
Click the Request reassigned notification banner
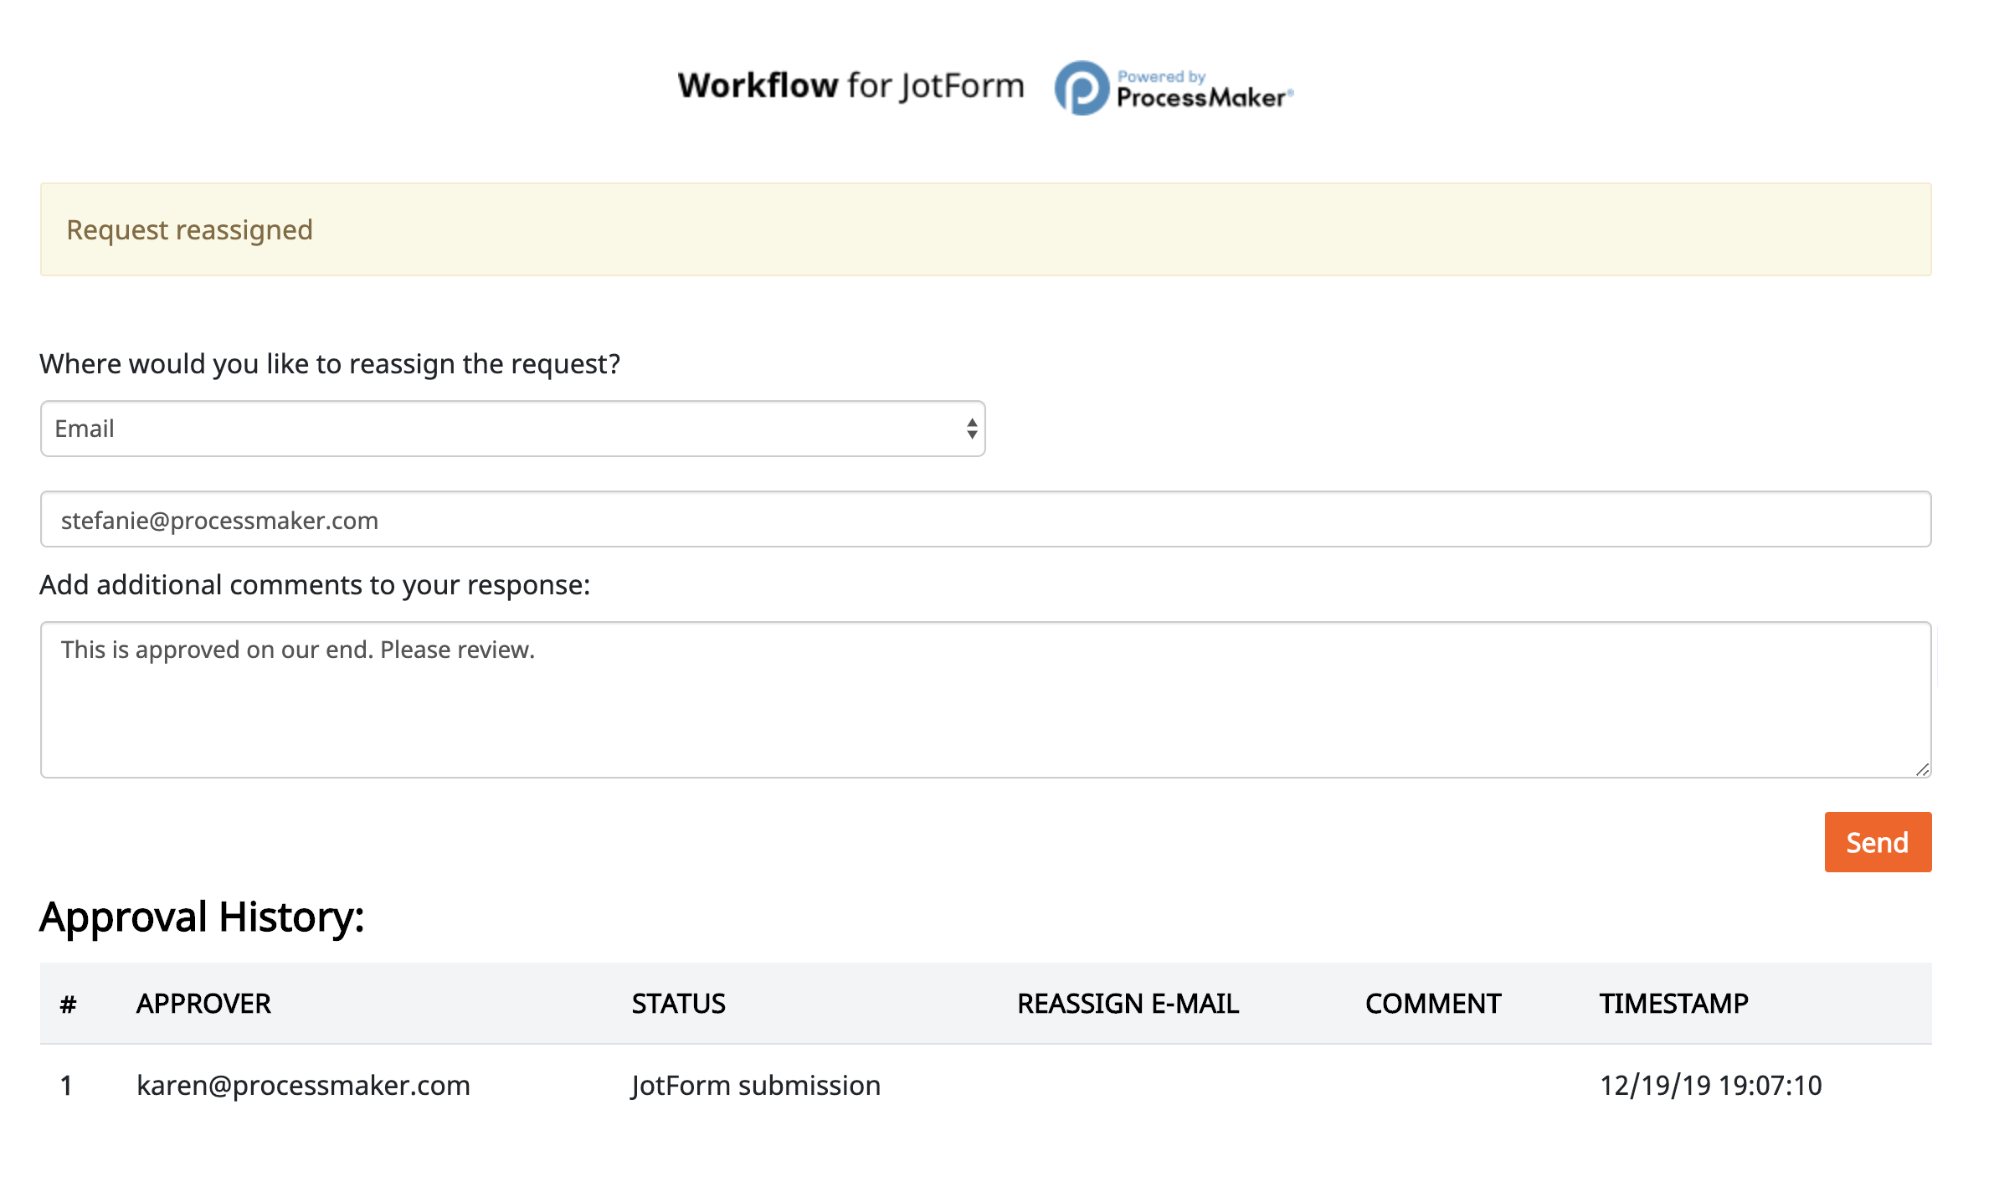pyautogui.click(x=985, y=230)
